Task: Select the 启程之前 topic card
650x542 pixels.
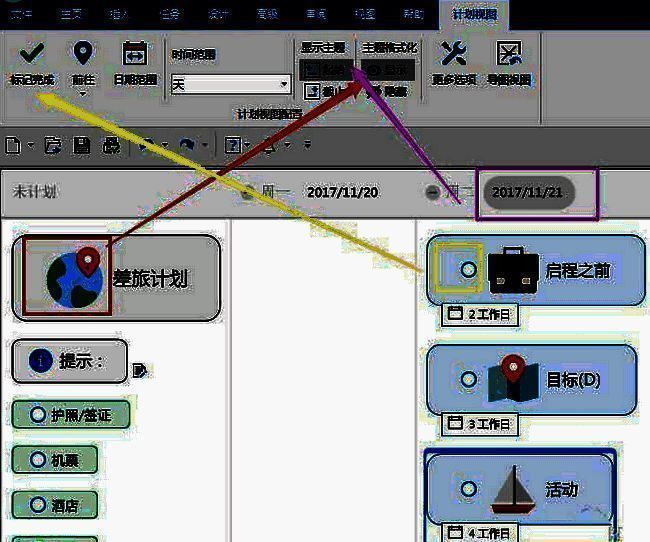Action: click(x=535, y=270)
